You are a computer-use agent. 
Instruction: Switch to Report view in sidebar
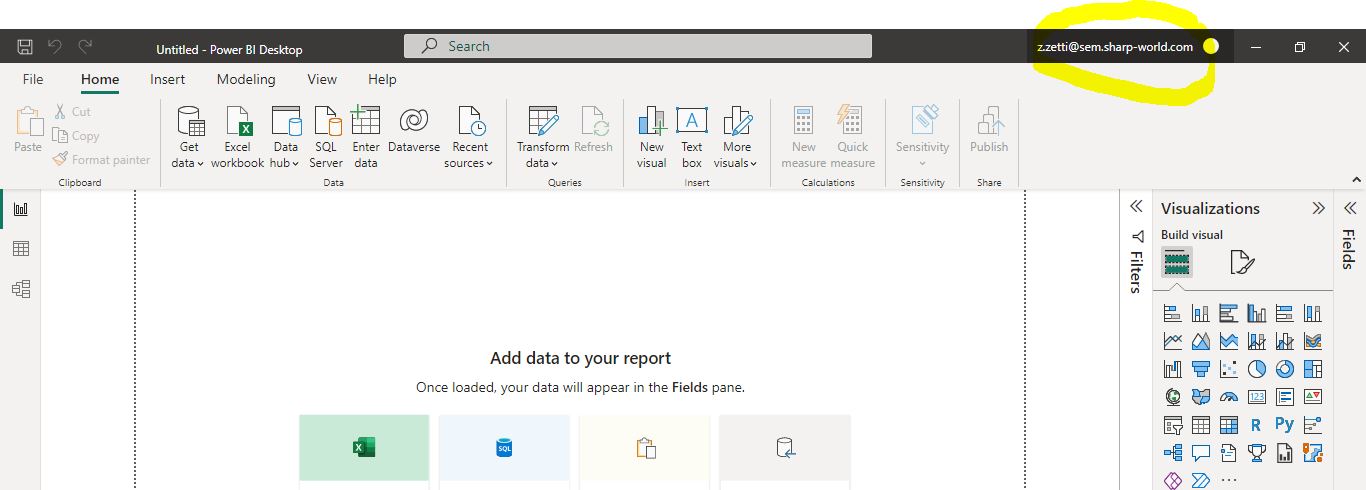point(20,209)
